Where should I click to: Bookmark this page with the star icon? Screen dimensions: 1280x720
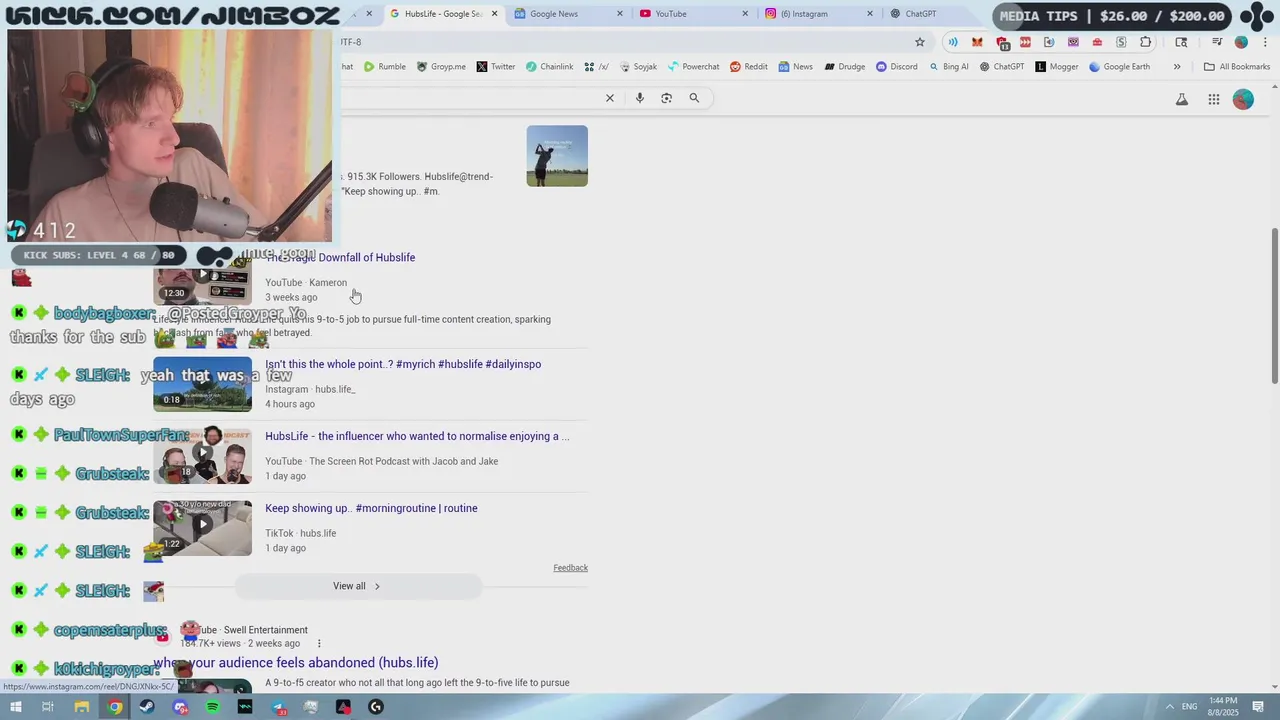point(920,42)
